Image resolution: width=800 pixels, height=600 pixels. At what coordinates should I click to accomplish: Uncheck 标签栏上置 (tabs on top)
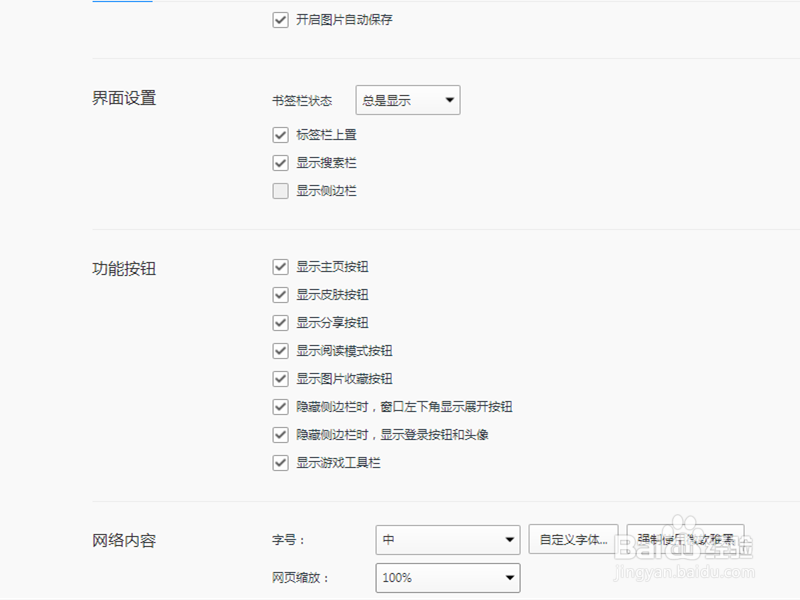[x=279, y=134]
